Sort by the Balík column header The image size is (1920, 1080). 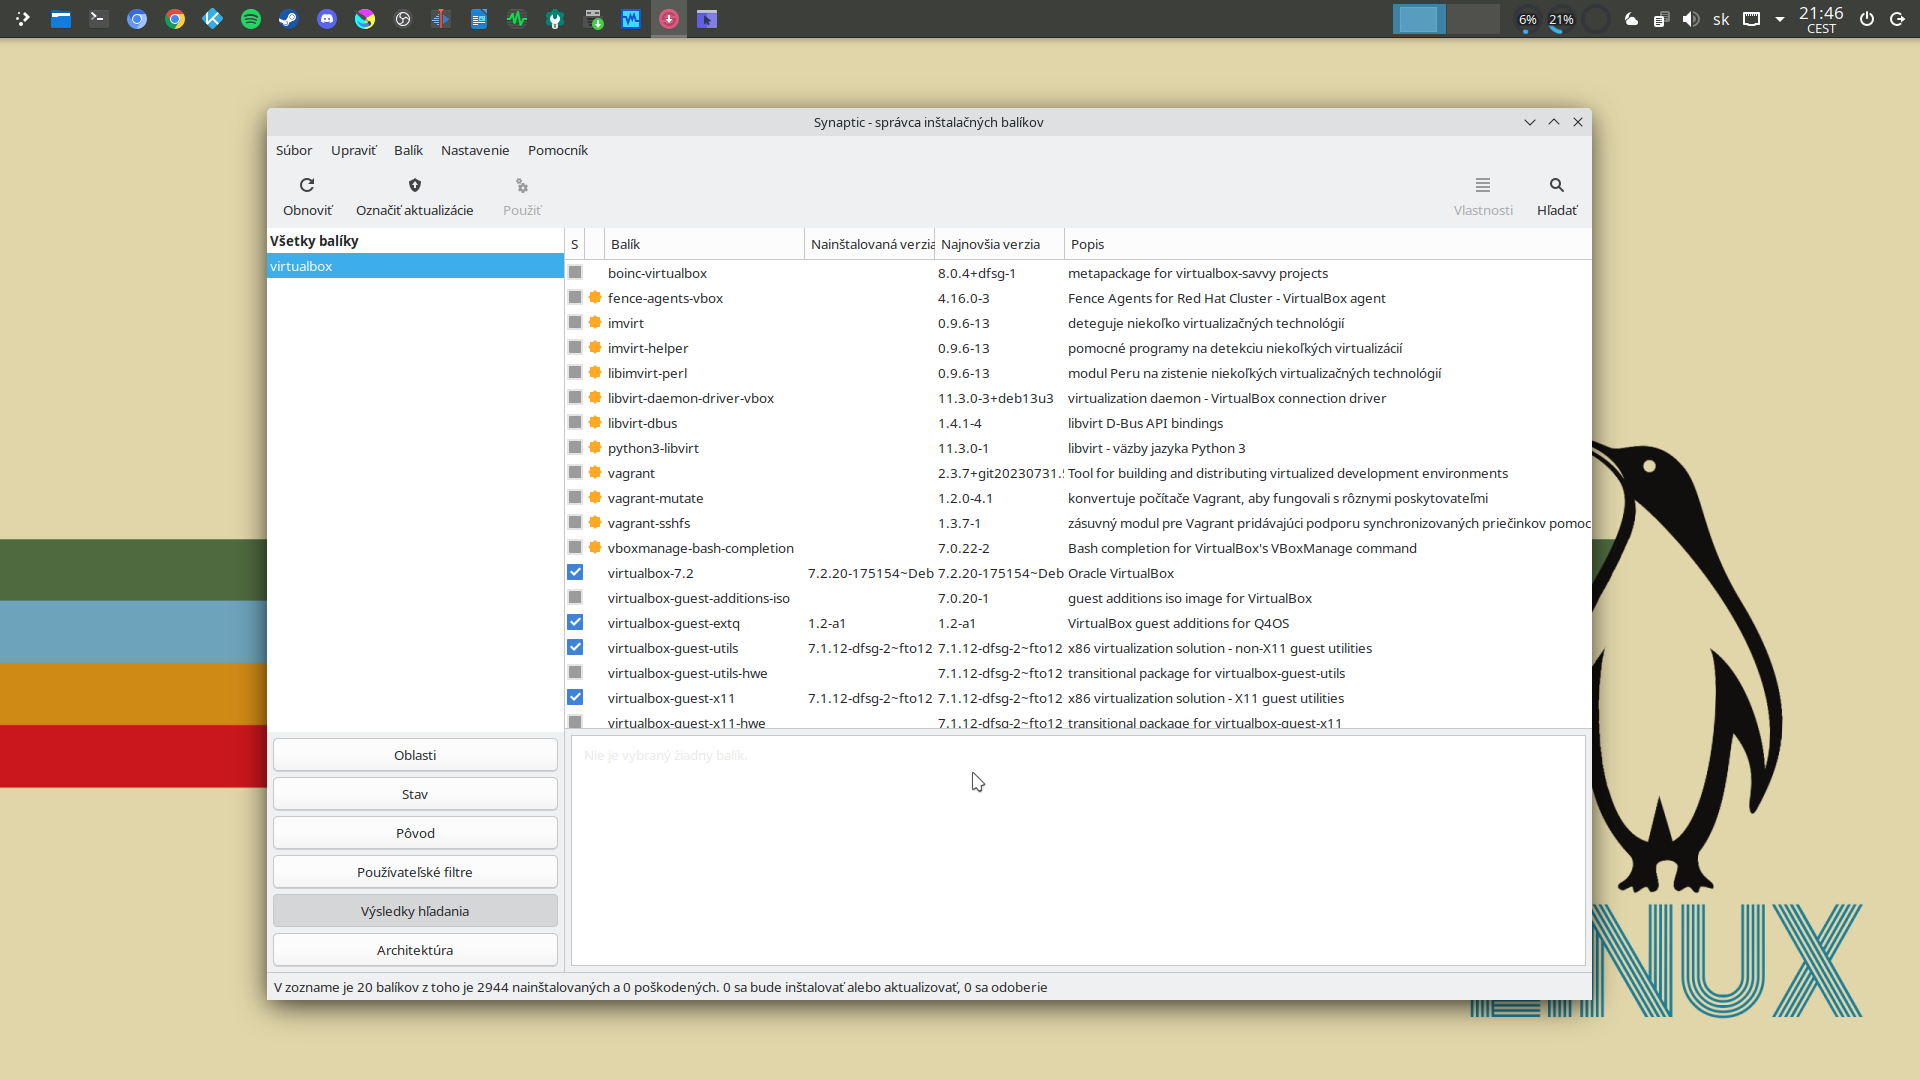tap(704, 244)
